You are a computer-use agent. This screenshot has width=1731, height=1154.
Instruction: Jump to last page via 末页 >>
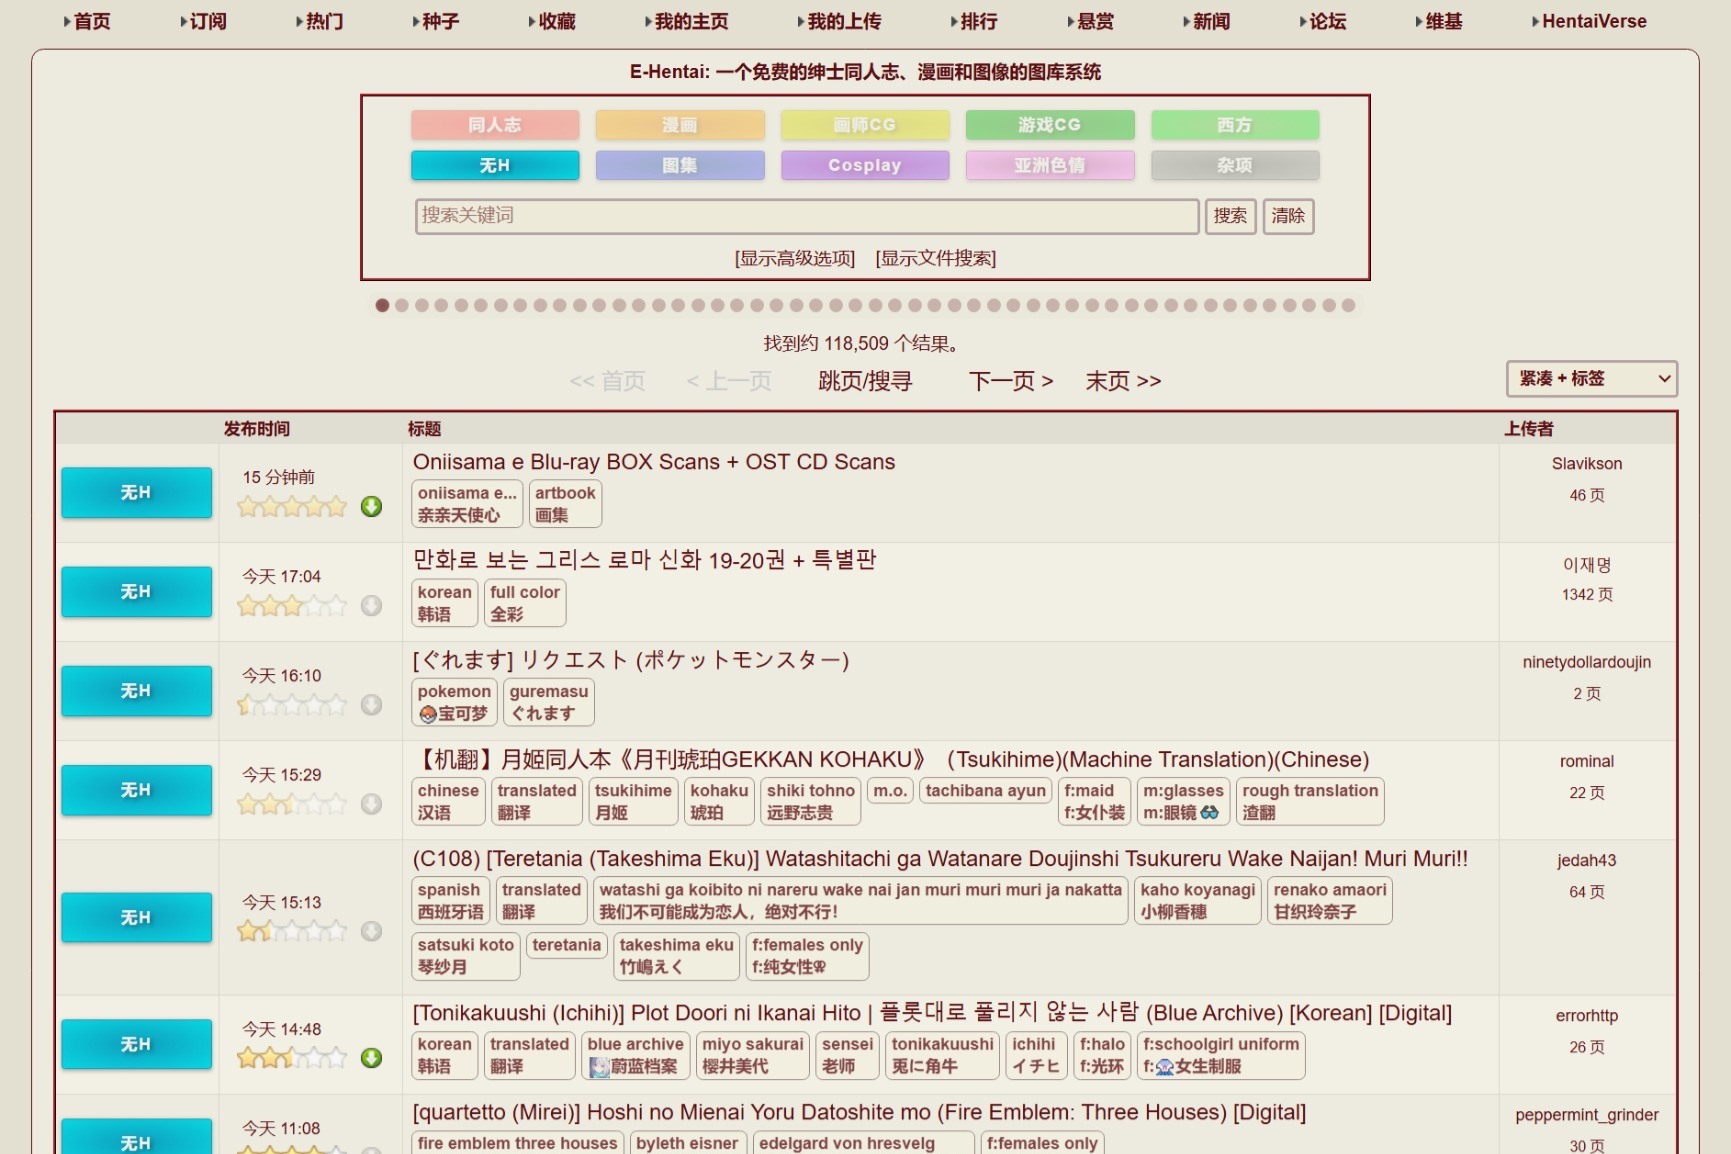[1123, 381]
